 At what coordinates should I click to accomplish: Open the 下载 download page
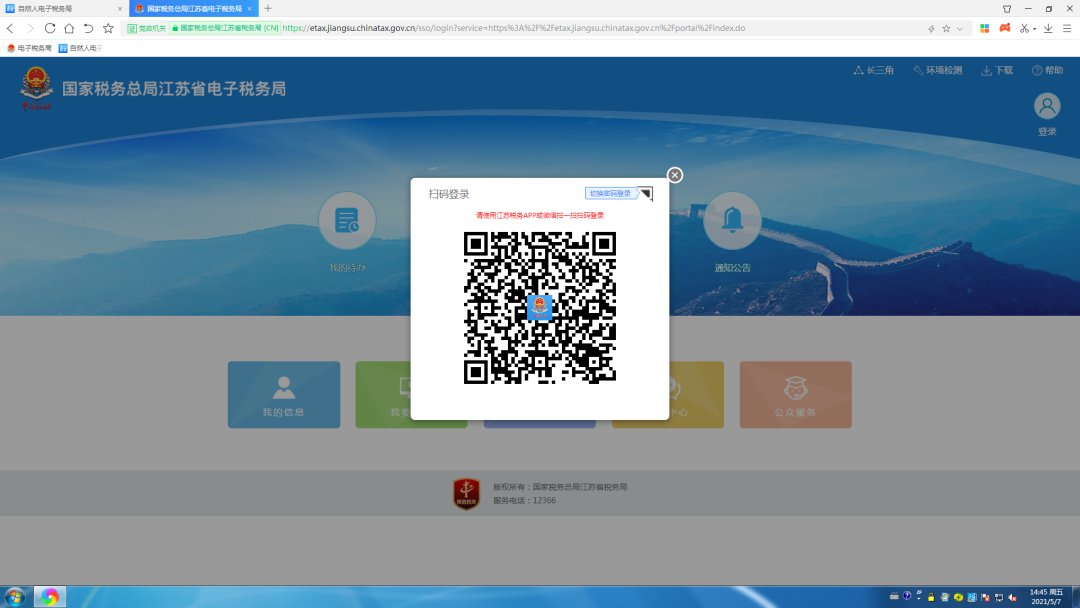click(997, 70)
